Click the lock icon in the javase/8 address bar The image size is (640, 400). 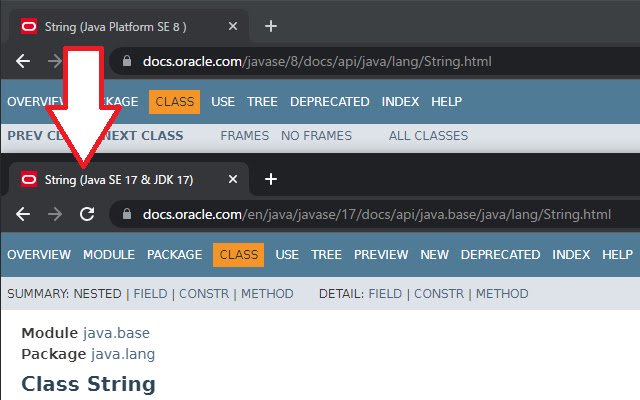coord(127,61)
